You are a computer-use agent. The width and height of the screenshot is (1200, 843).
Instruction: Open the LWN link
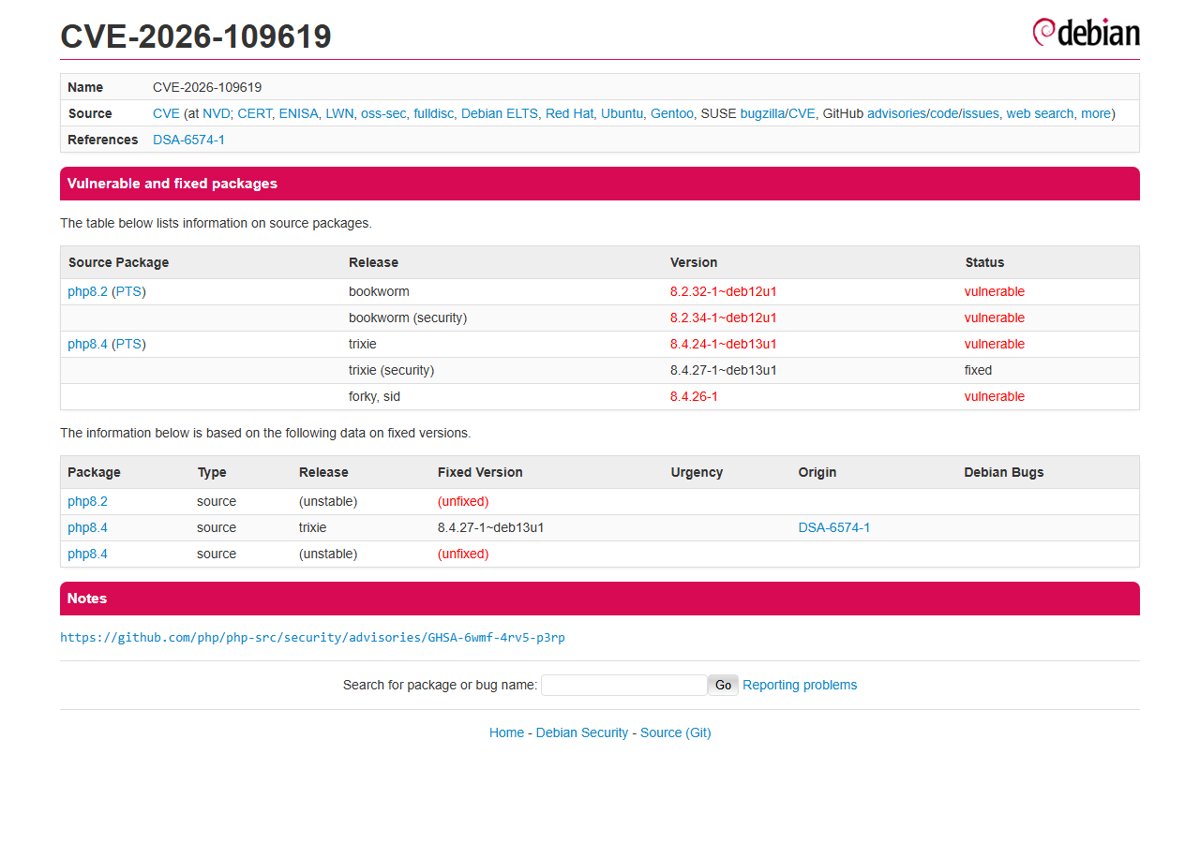[339, 114]
